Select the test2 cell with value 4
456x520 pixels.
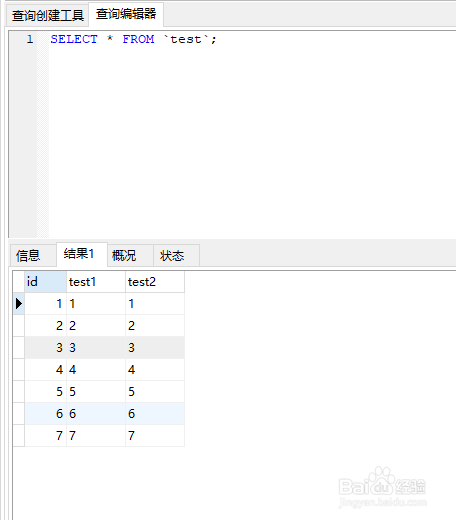click(x=155, y=370)
